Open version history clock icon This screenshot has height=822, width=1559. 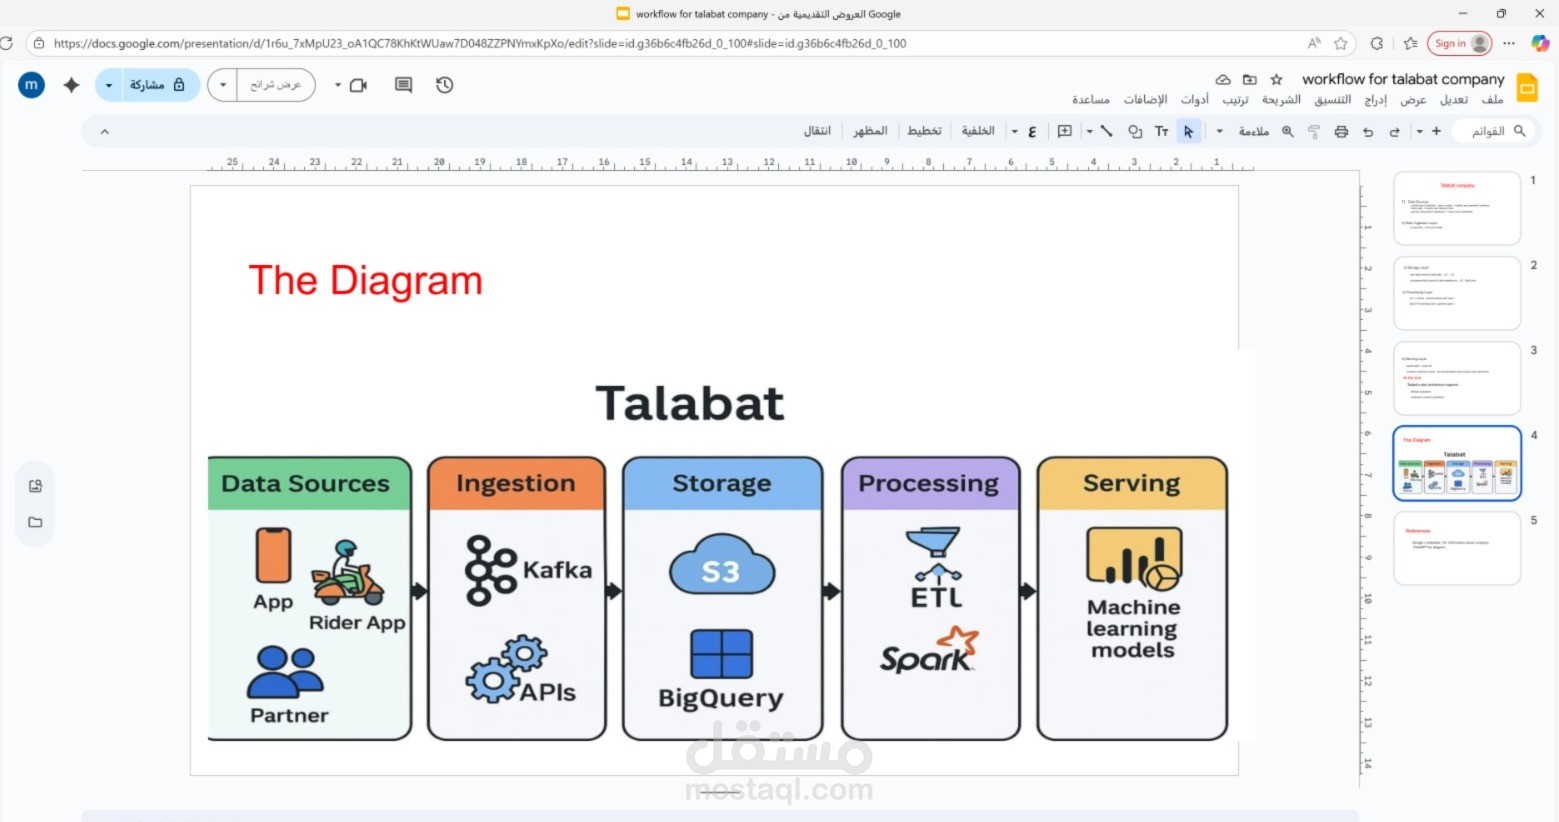pos(445,85)
